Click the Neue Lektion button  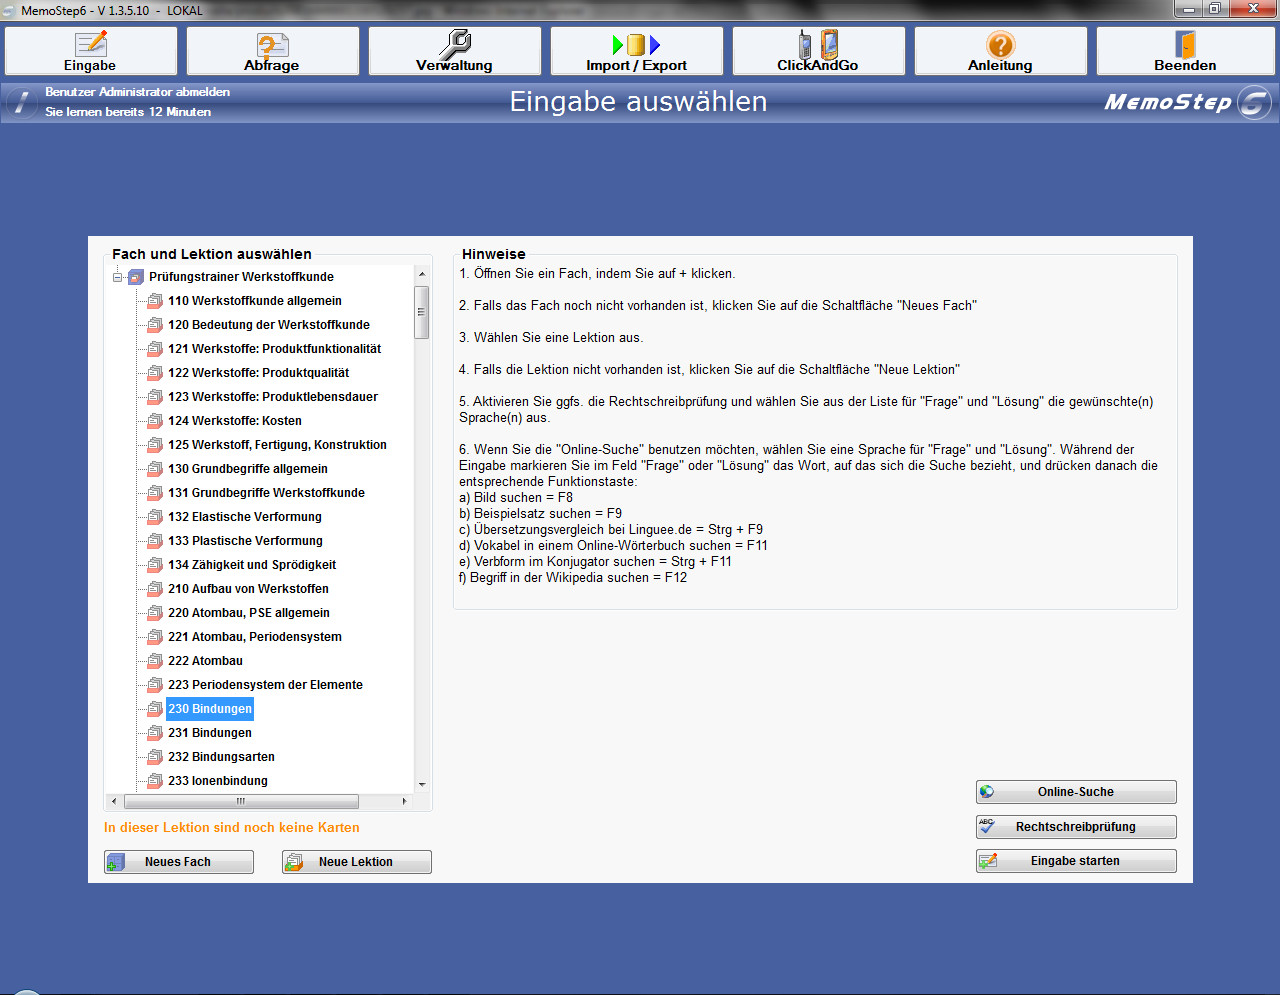(x=357, y=862)
